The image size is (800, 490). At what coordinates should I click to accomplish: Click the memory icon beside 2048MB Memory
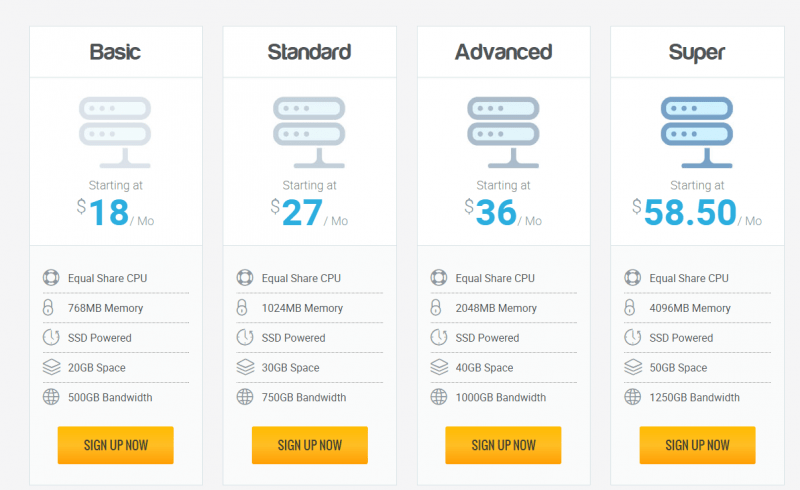click(436, 307)
